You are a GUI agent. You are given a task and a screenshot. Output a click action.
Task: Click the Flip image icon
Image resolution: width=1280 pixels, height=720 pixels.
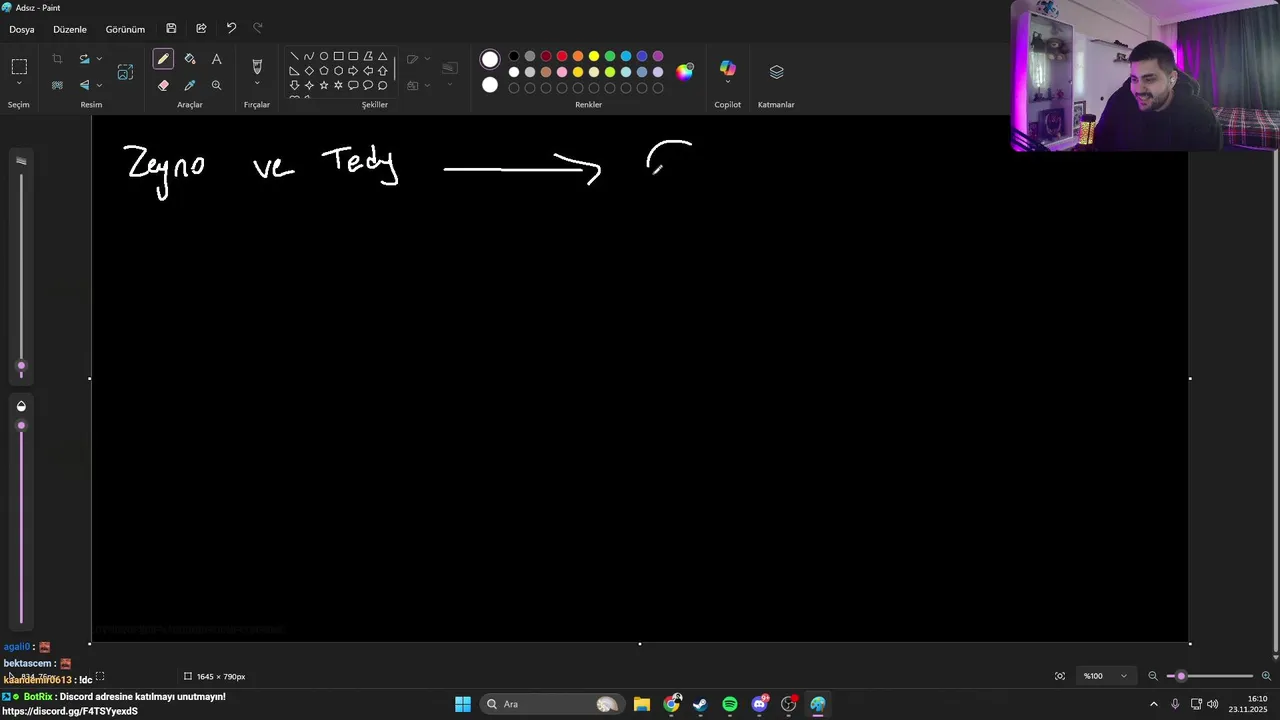(x=84, y=85)
